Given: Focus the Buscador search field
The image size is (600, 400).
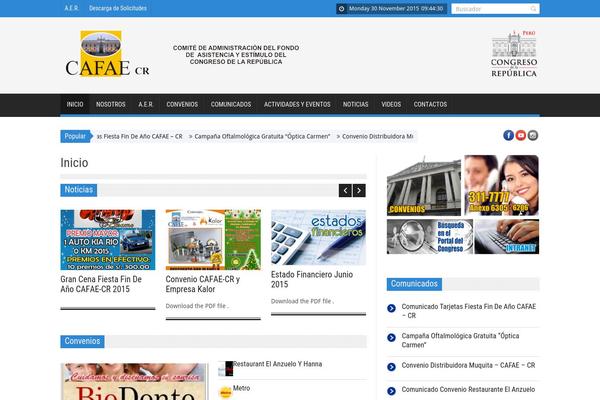Looking at the screenshot, I should pos(495,9).
